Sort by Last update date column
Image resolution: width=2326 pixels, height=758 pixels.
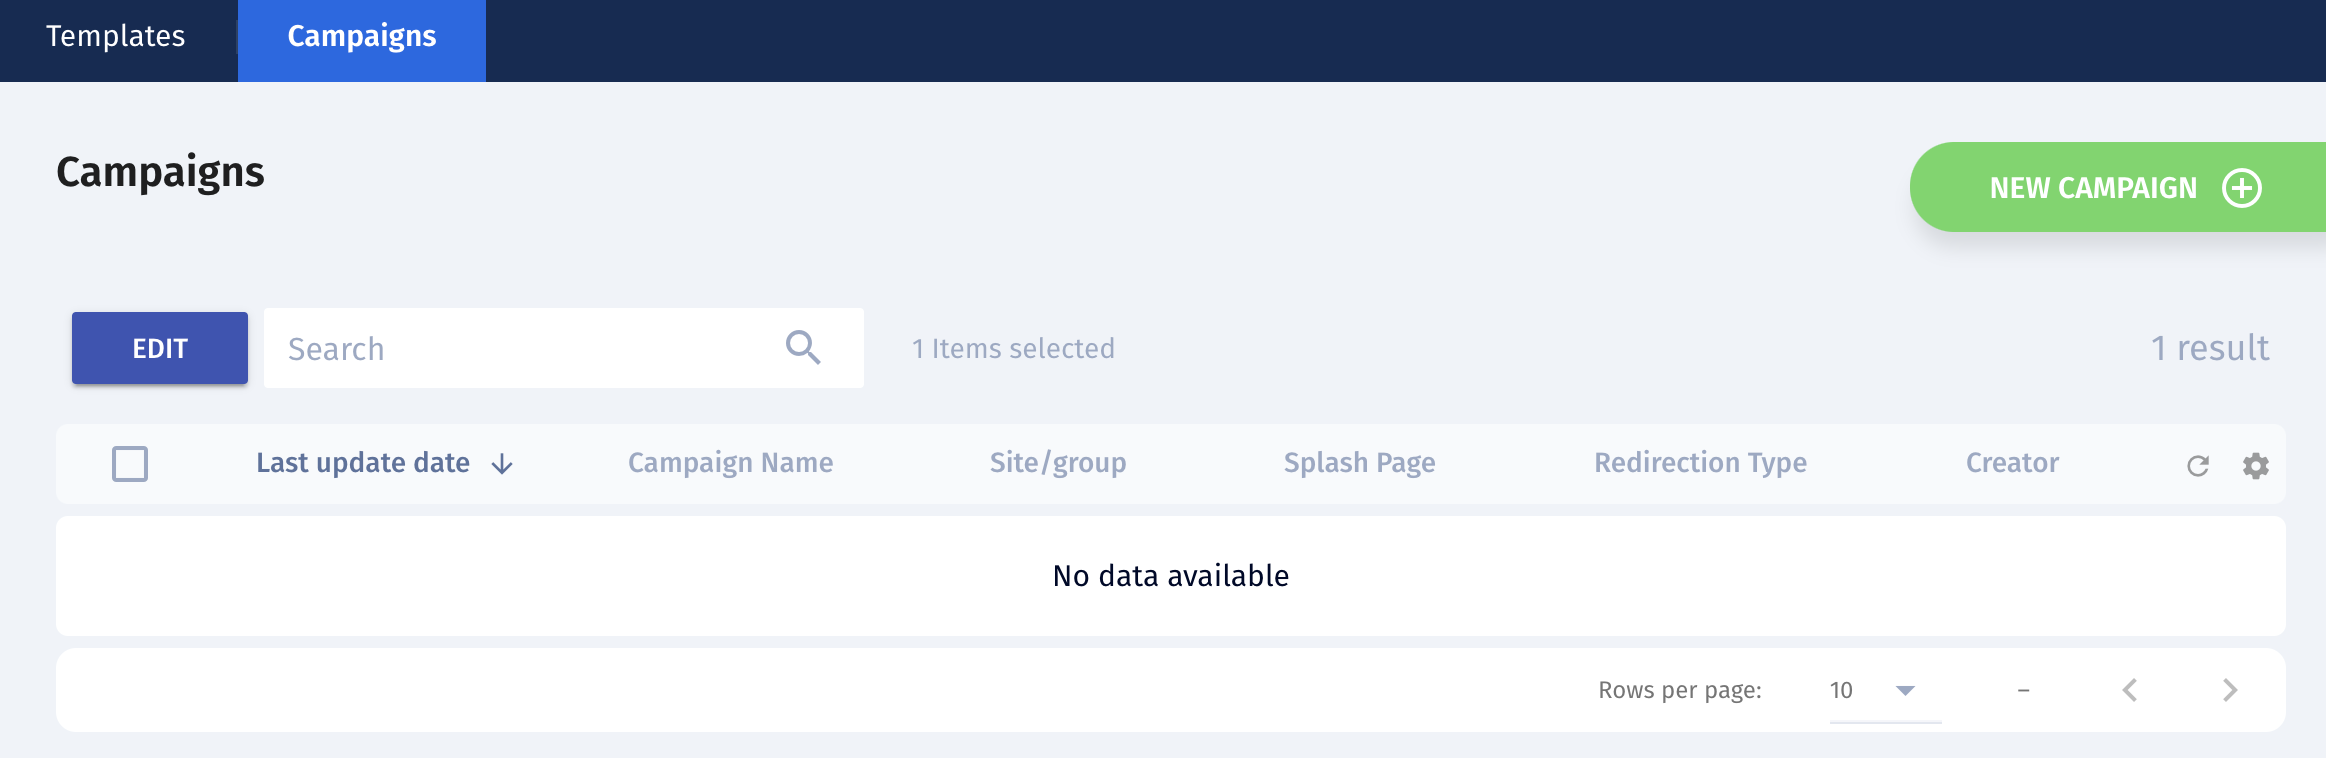point(363,463)
